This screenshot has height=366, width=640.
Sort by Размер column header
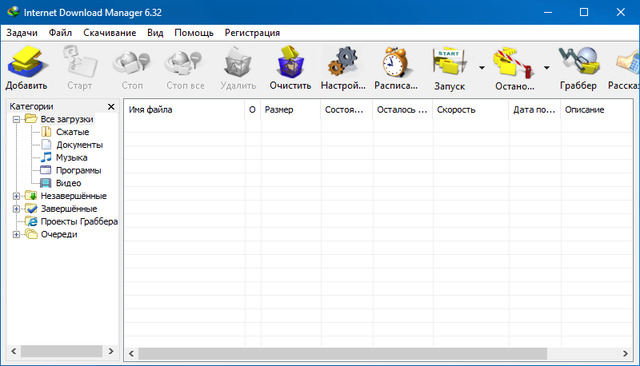point(291,109)
